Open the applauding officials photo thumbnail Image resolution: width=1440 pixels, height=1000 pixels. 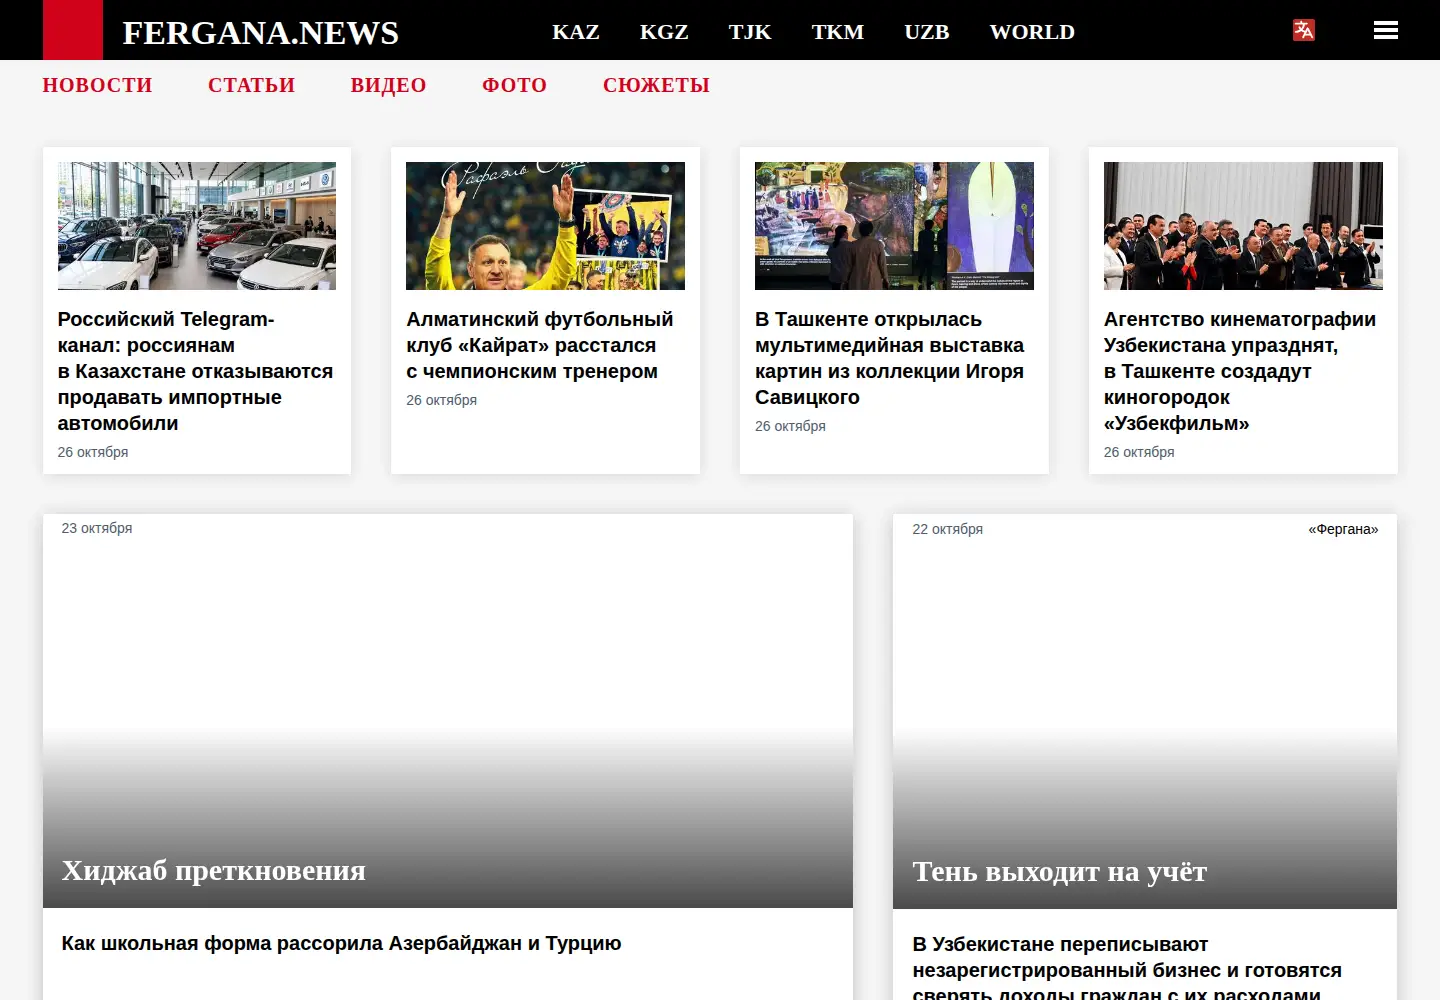tap(1243, 226)
